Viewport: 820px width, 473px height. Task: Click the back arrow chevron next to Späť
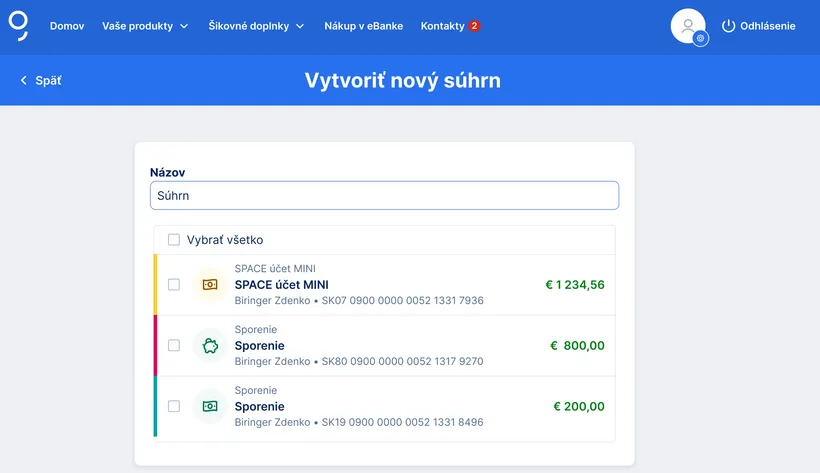pyautogui.click(x=23, y=81)
